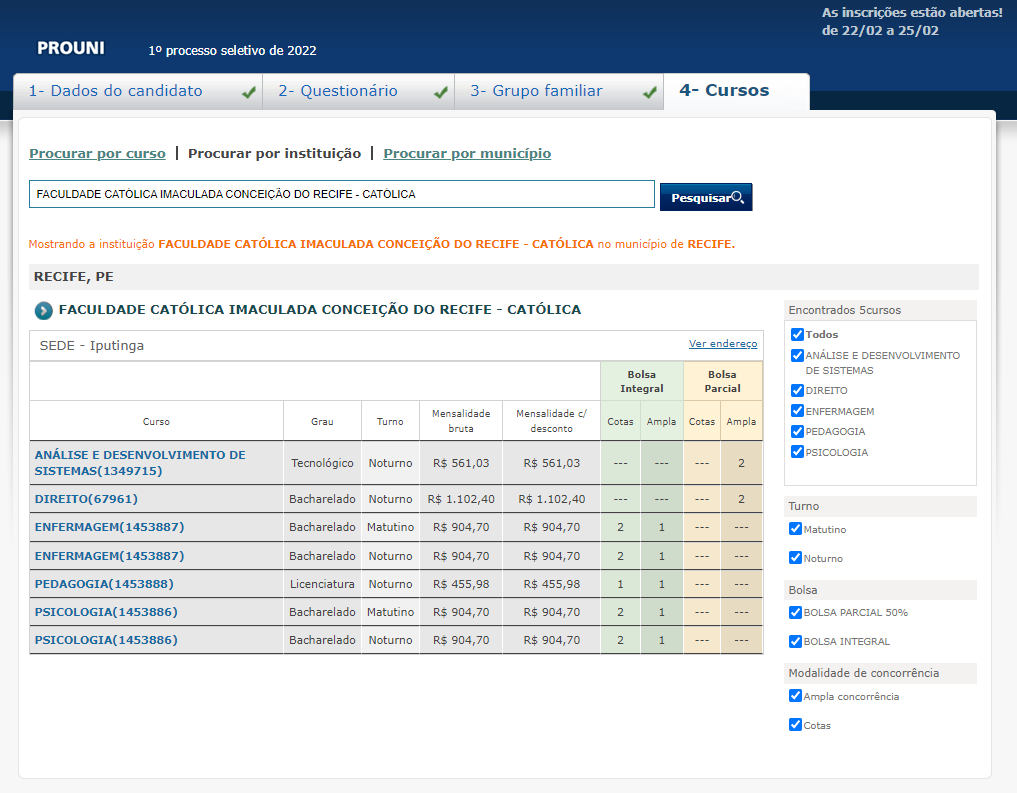Open the 1- Dados do candidato tab

(x=138, y=91)
